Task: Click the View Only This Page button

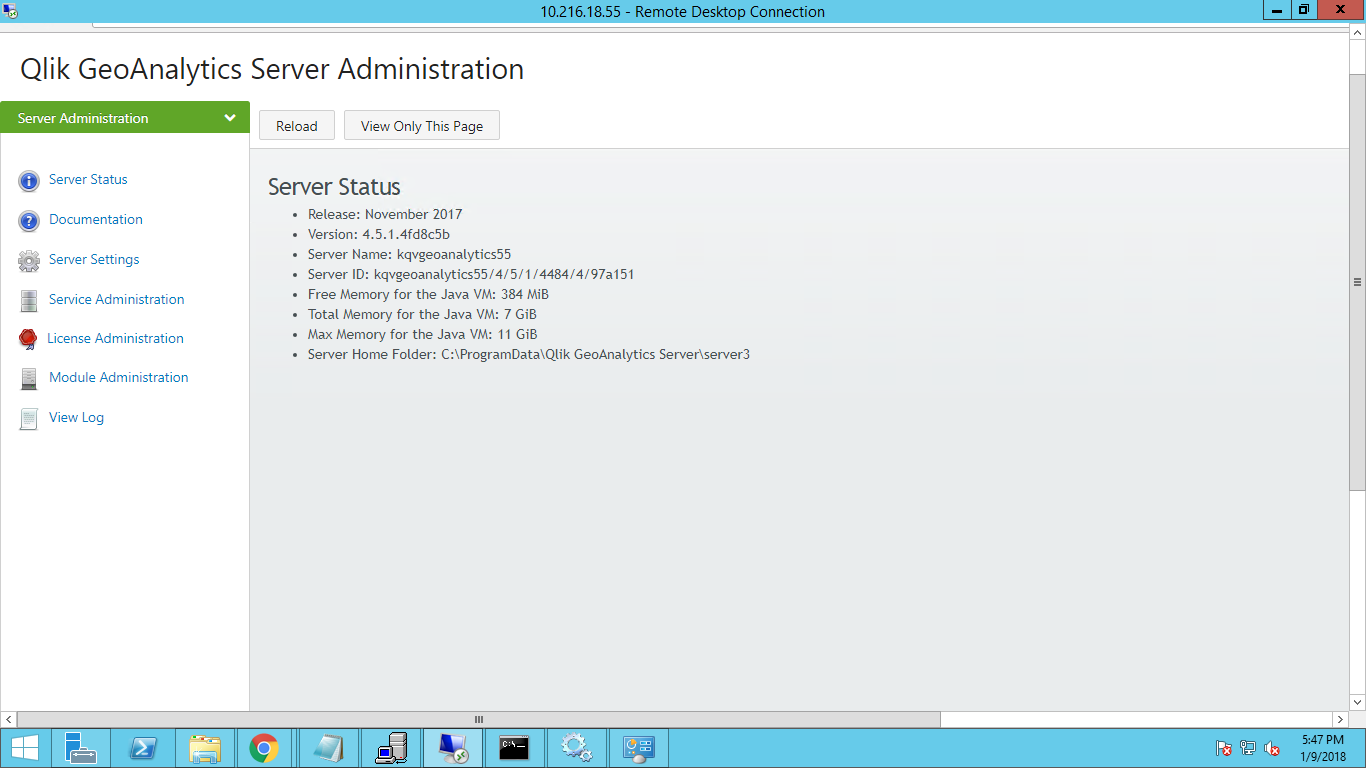Action: [422, 126]
